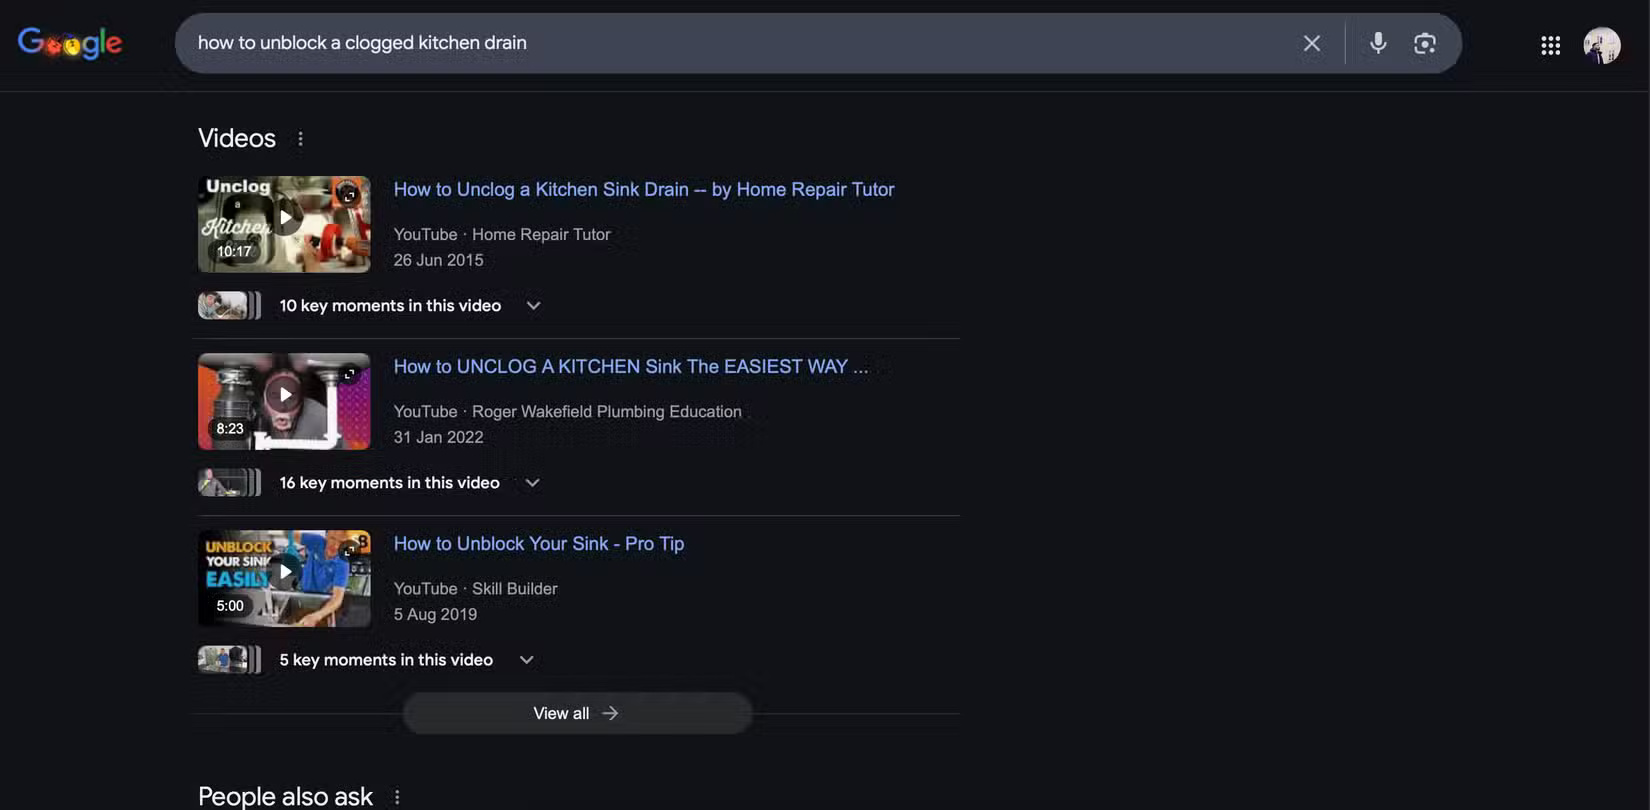
Task: Expand 10 key moments in this video
Action: click(533, 306)
